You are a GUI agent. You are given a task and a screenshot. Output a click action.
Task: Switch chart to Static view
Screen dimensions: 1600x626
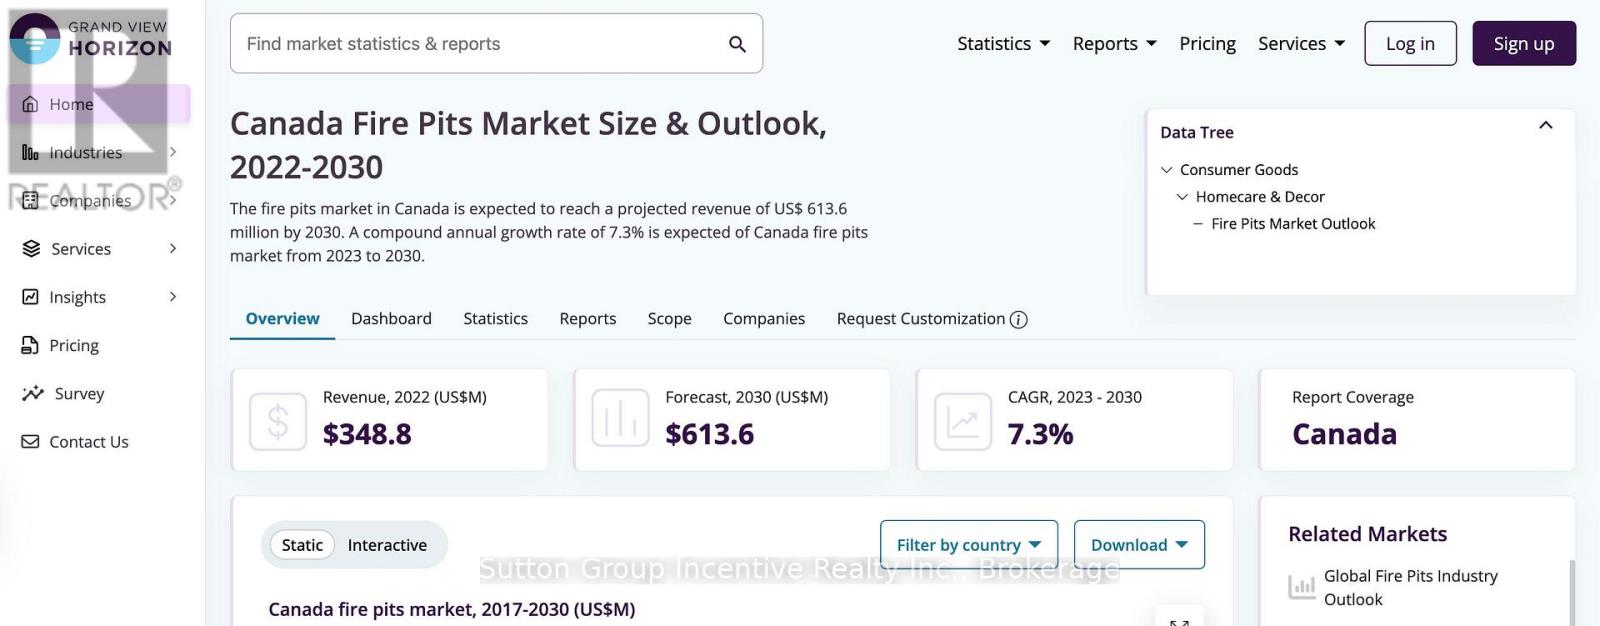pyautogui.click(x=302, y=545)
